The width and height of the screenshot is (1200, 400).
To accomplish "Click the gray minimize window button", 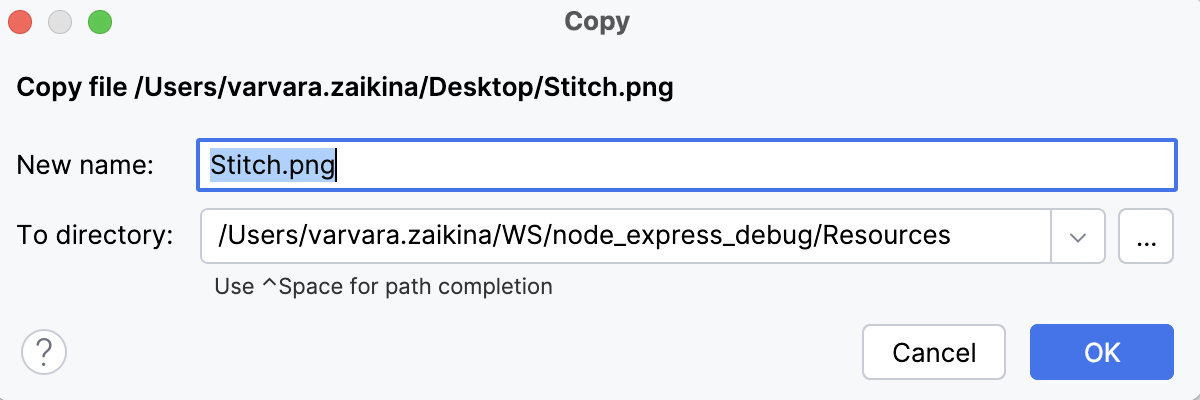I will coord(60,21).
